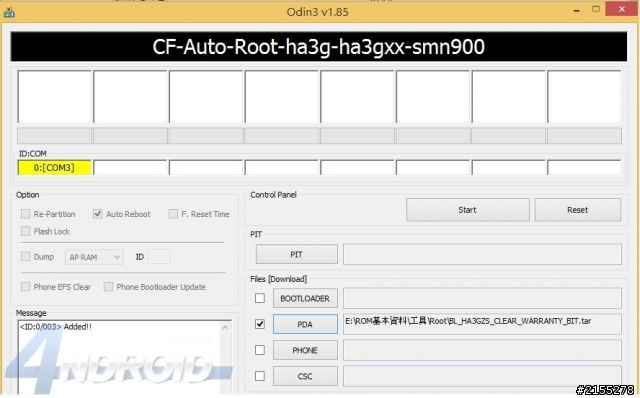Check the CSC file checkbox
Screen dimensions: 640x398
point(260,376)
